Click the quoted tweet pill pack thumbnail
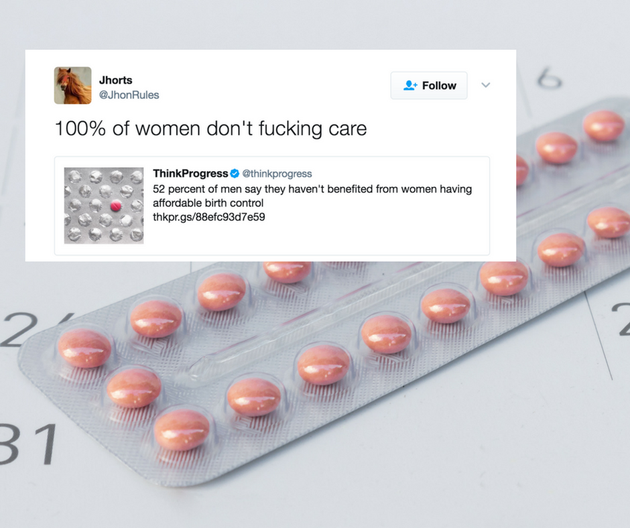Viewport: 630px width, 528px height. click(104, 205)
